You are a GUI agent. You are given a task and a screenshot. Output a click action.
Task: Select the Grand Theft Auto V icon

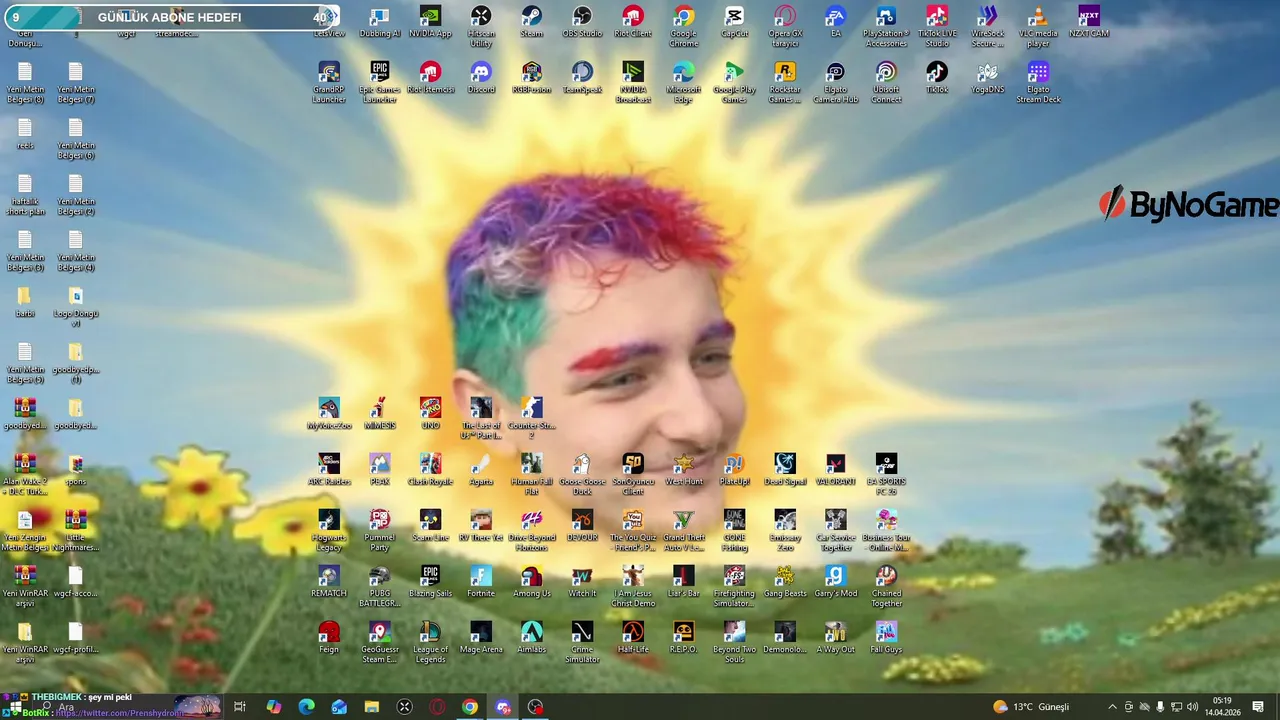click(683, 531)
